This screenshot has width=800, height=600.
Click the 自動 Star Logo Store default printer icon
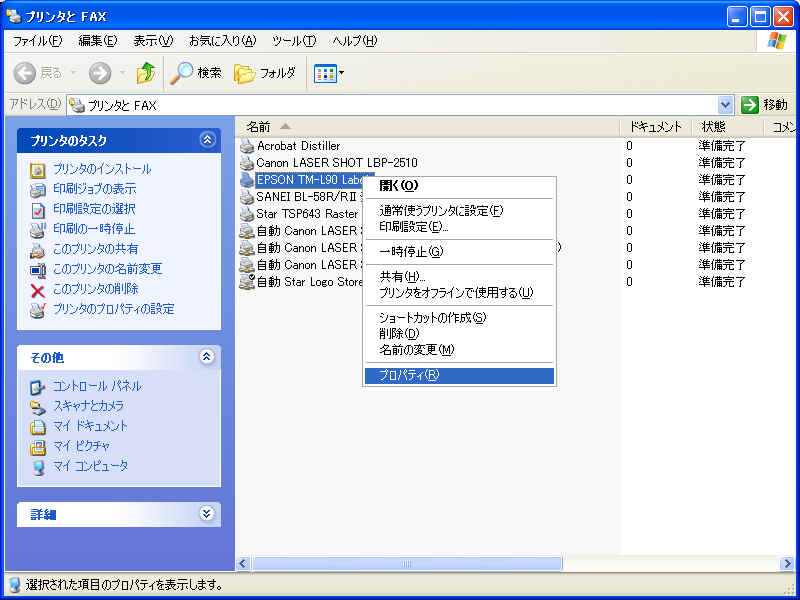point(247,282)
